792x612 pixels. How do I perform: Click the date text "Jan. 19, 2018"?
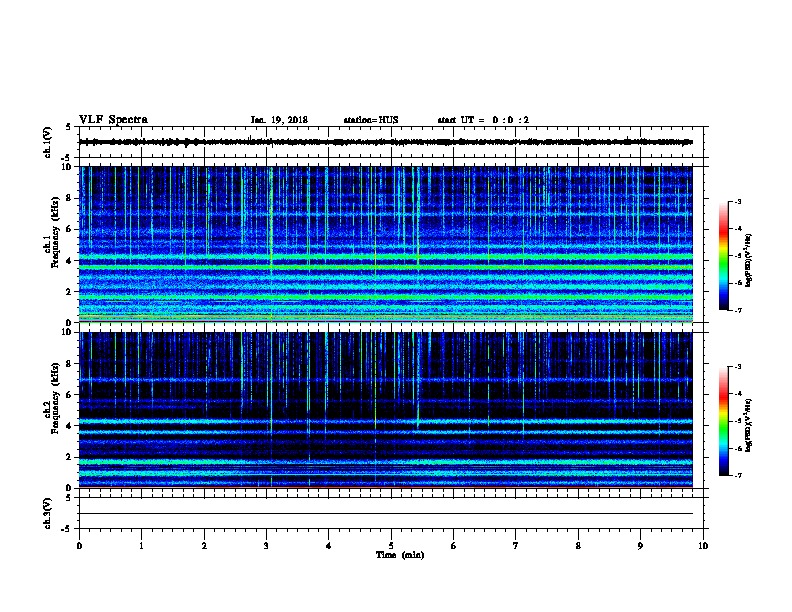click(279, 120)
